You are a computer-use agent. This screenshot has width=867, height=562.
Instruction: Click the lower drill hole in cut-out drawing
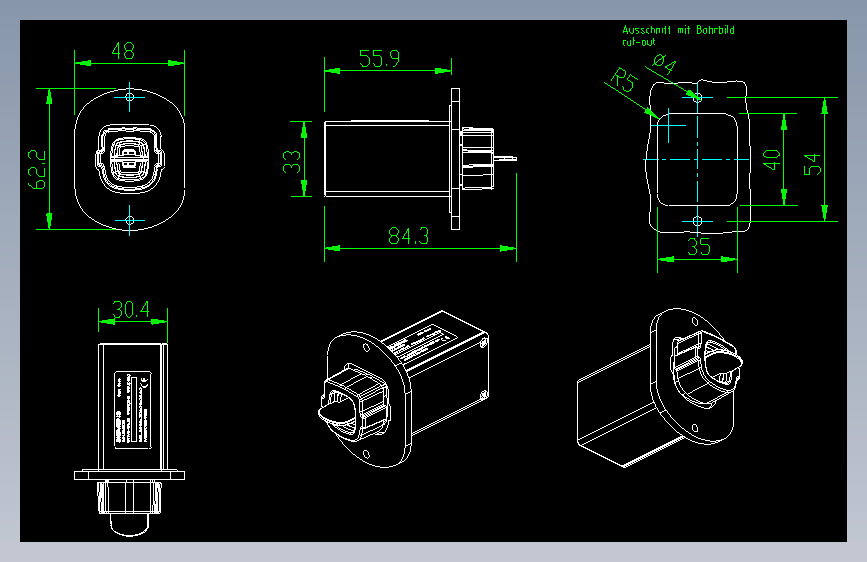pyautogui.click(x=697, y=221)
